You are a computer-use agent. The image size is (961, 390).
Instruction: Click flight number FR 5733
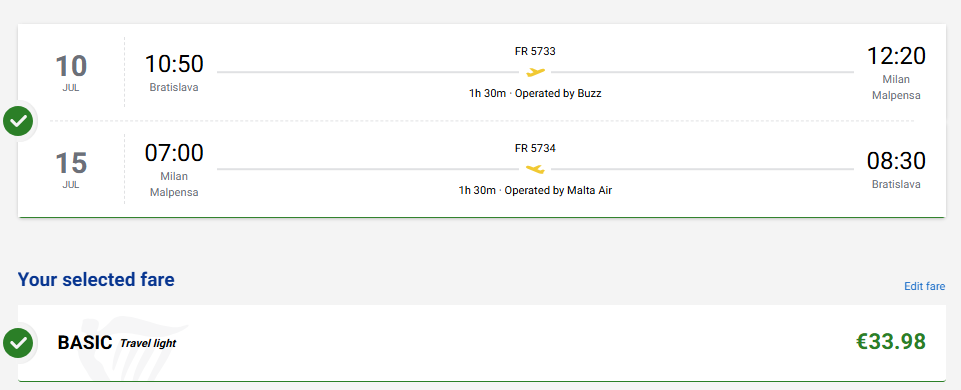click(x=535, y=52)
